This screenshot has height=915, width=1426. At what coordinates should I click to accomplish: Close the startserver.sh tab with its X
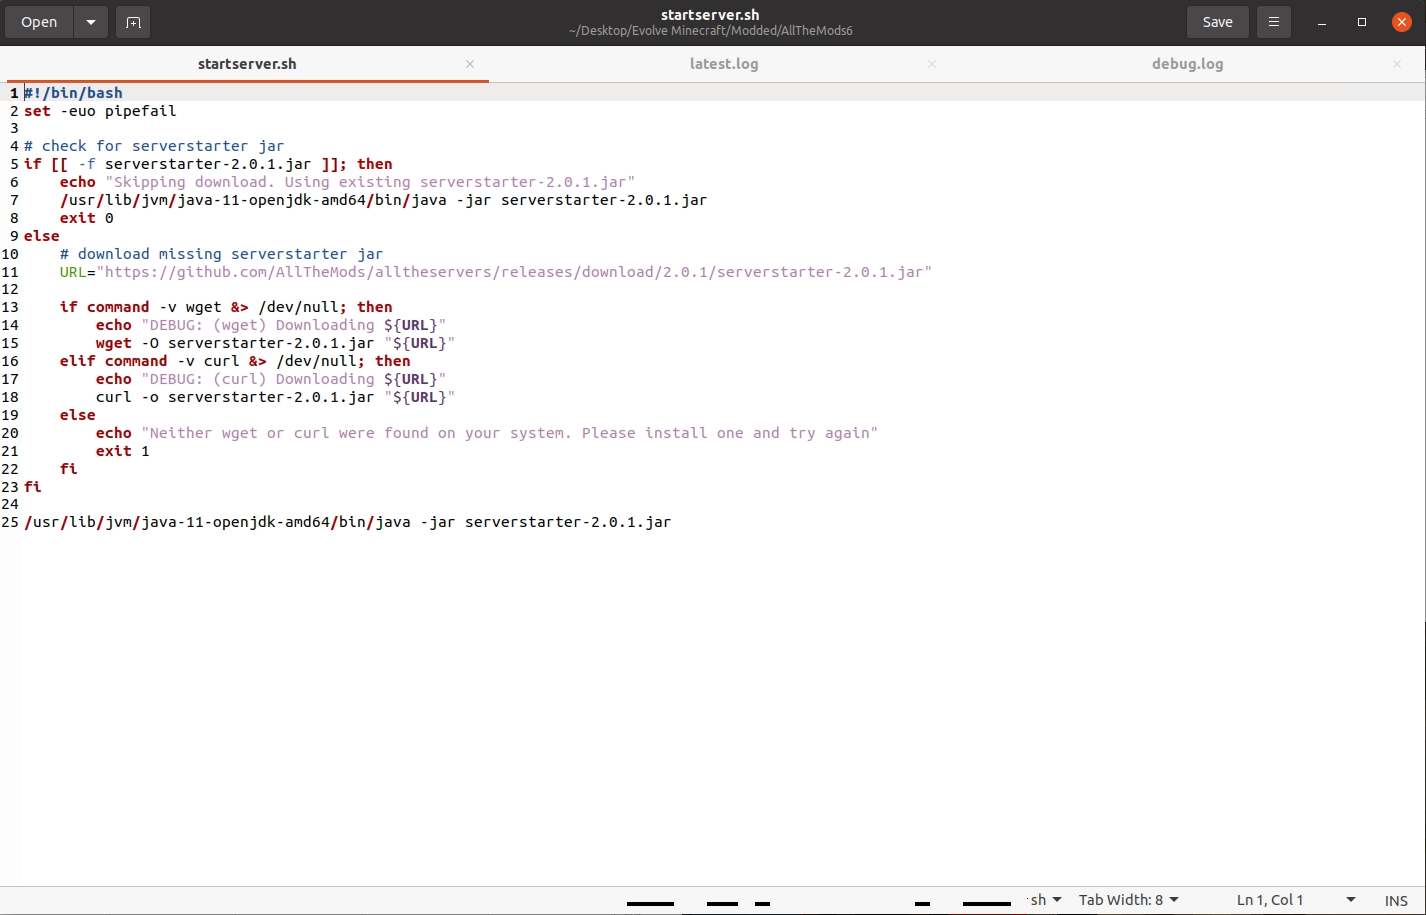click(x=470, y=64)
